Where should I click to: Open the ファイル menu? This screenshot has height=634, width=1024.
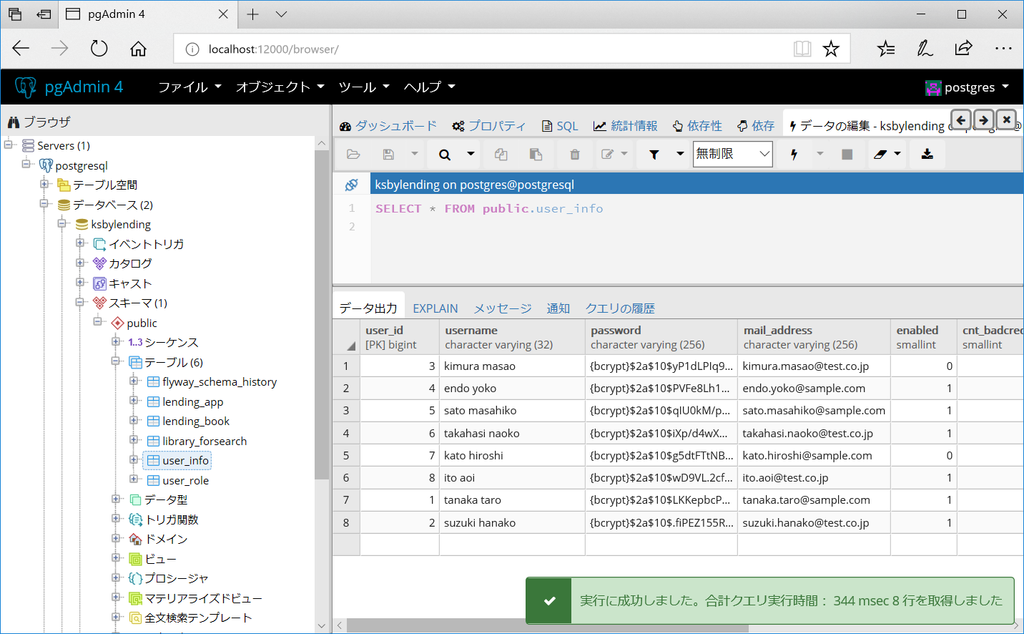click(189, 87)
